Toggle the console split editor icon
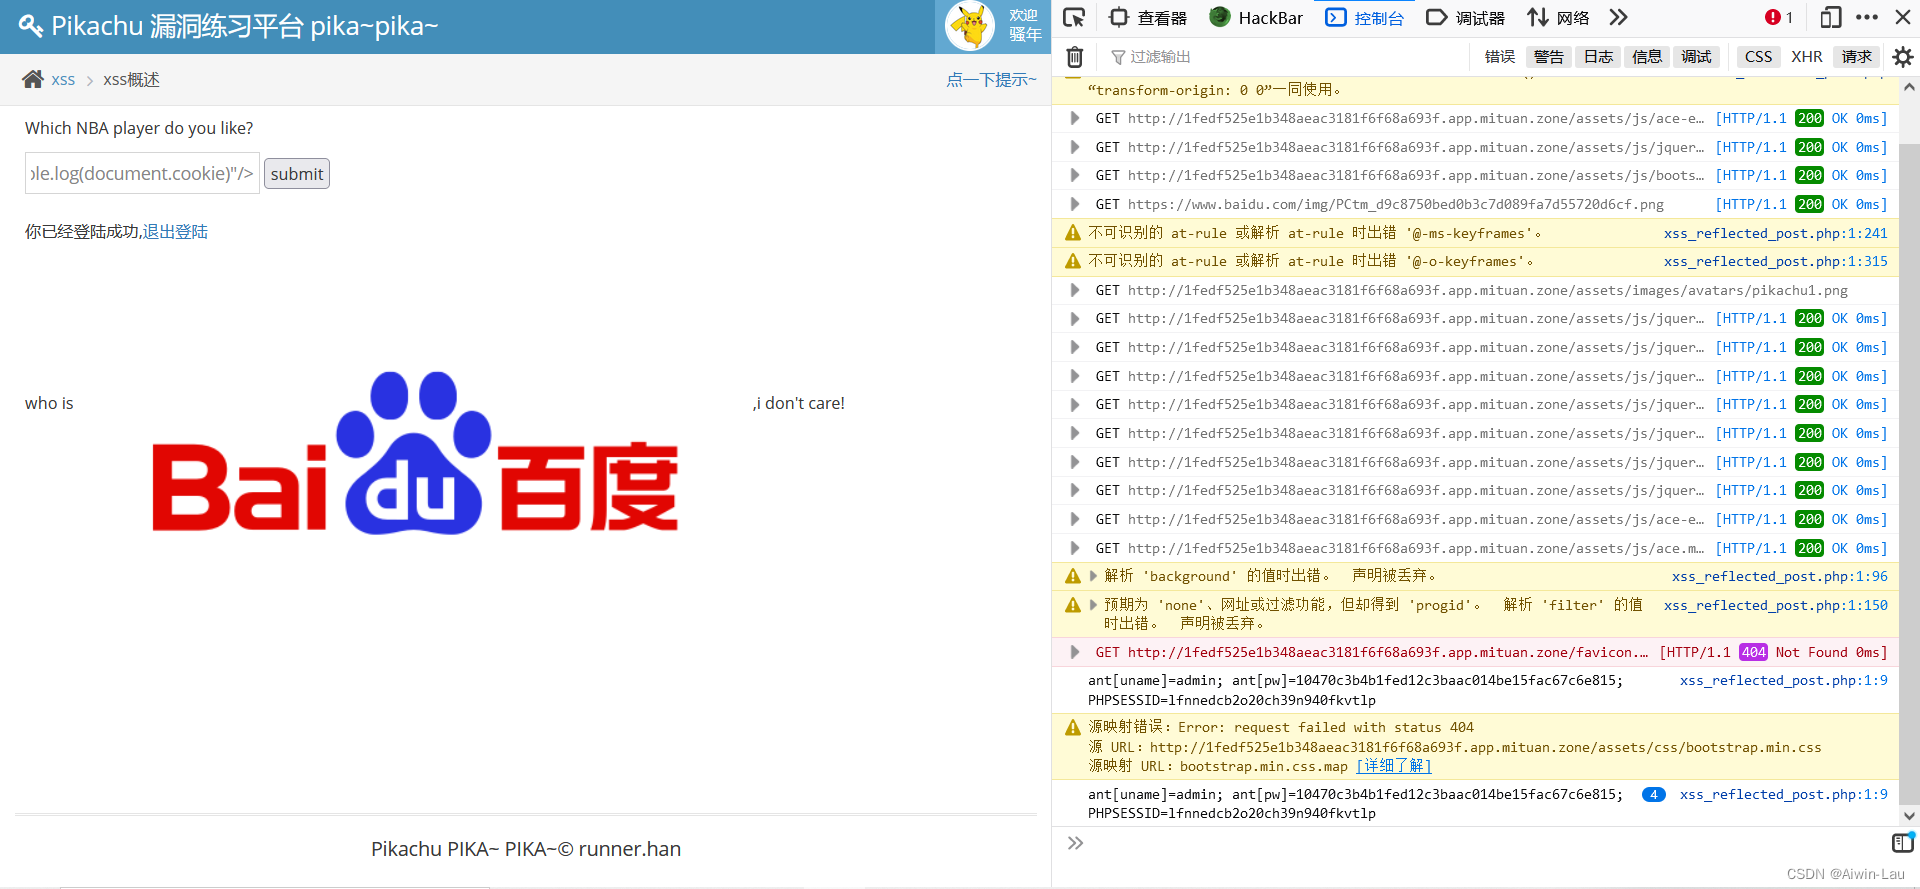The width and height of the screenshot is (1920, 889). 1902,843
